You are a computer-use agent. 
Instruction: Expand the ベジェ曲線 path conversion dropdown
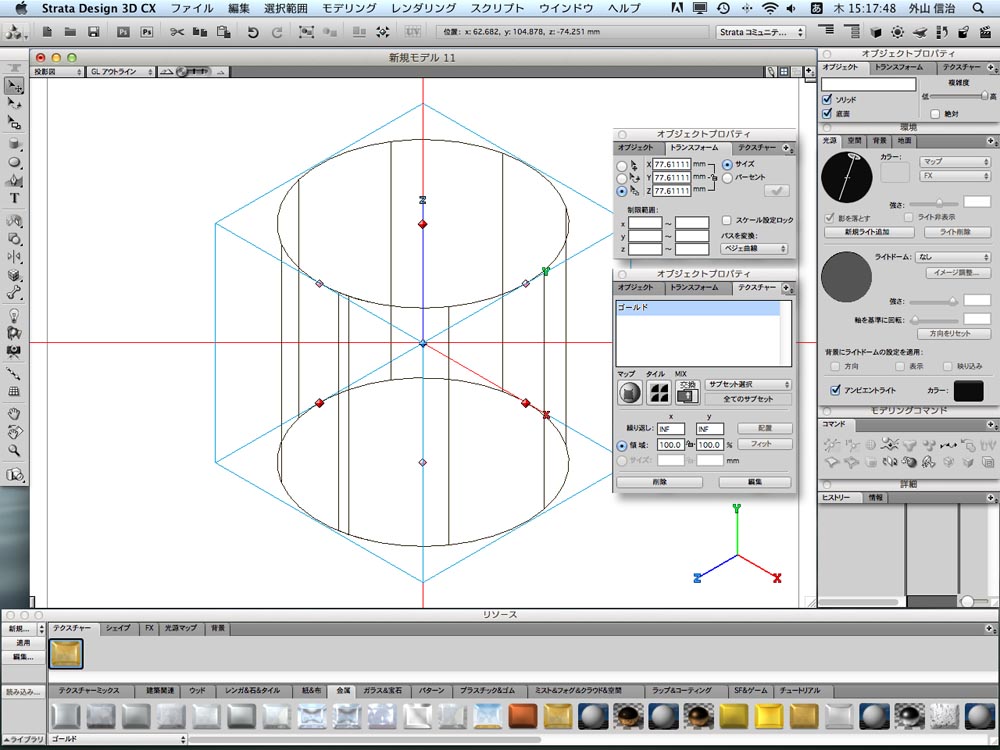754,249
